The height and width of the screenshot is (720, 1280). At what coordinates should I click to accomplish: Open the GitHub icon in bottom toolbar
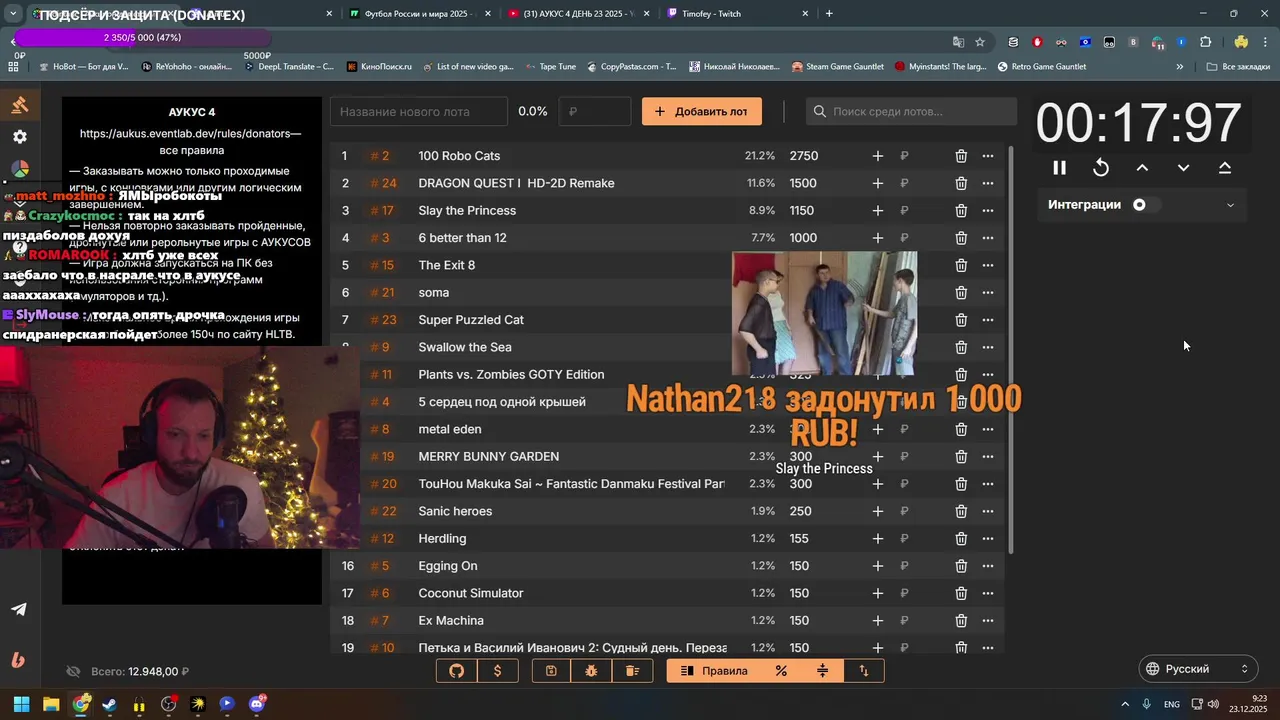pyautogui.click(x=457, y=671)
